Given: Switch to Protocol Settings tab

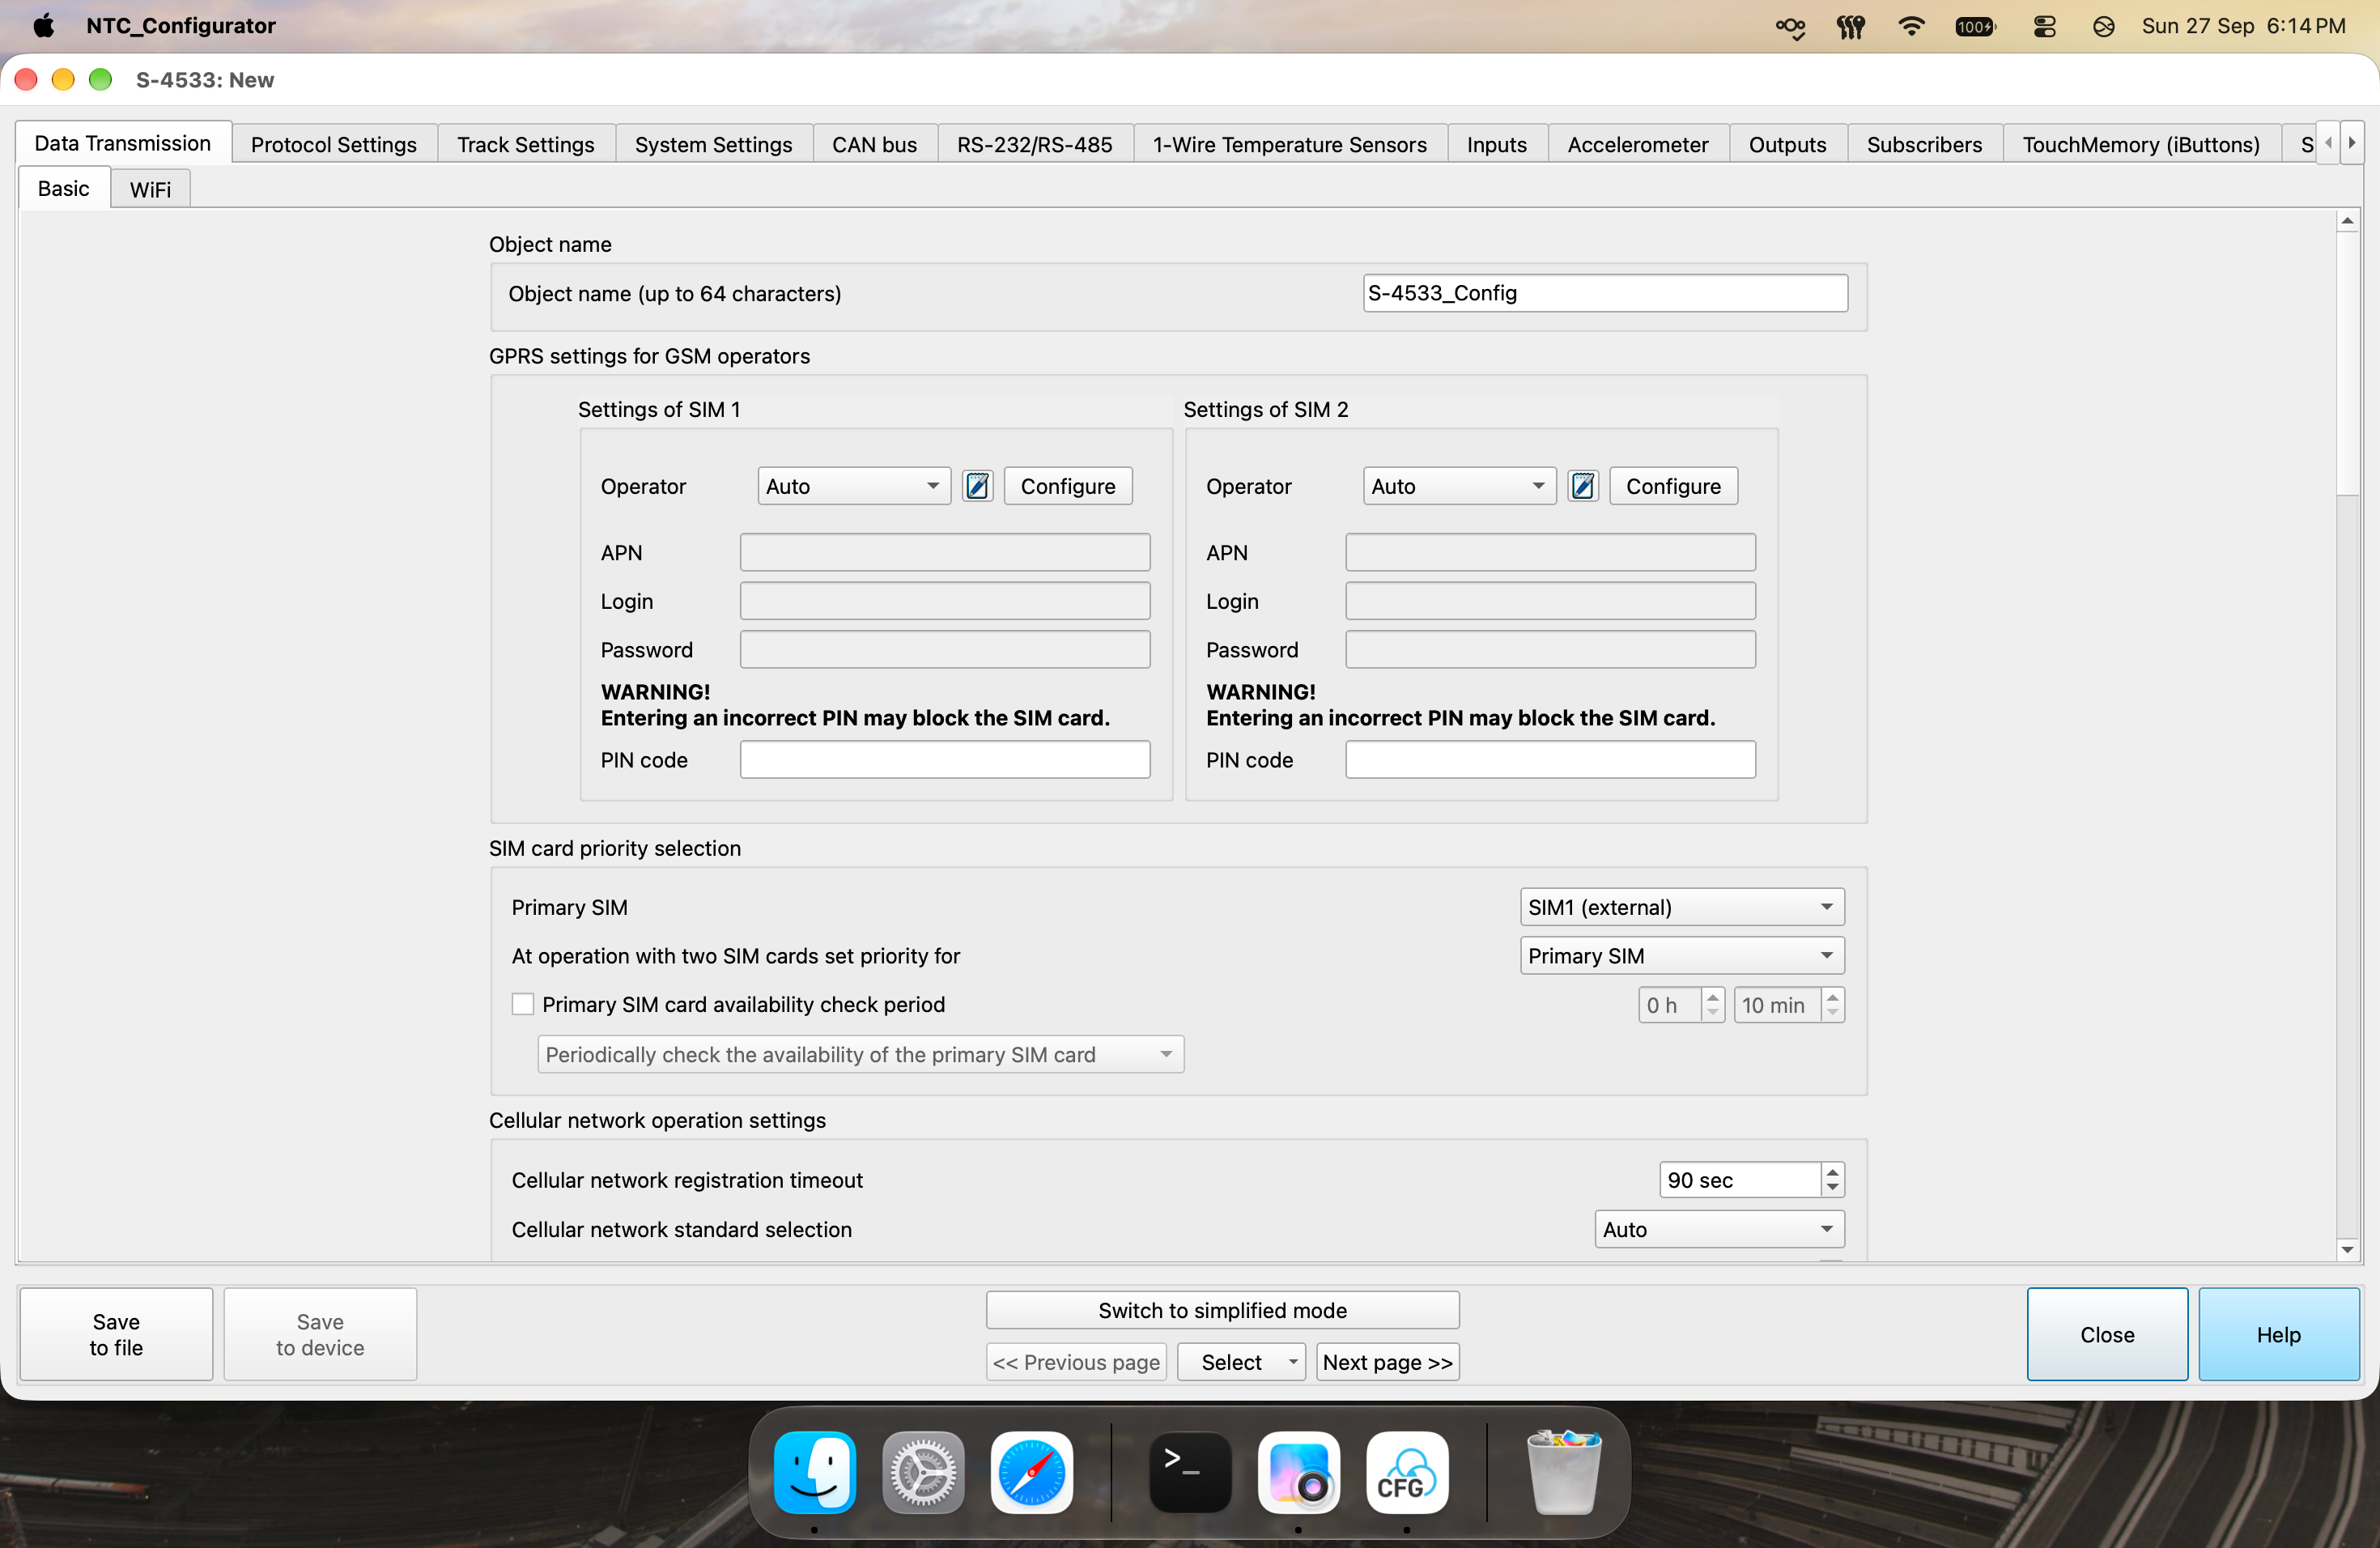Looking at the screenshot, I should 333,144.
